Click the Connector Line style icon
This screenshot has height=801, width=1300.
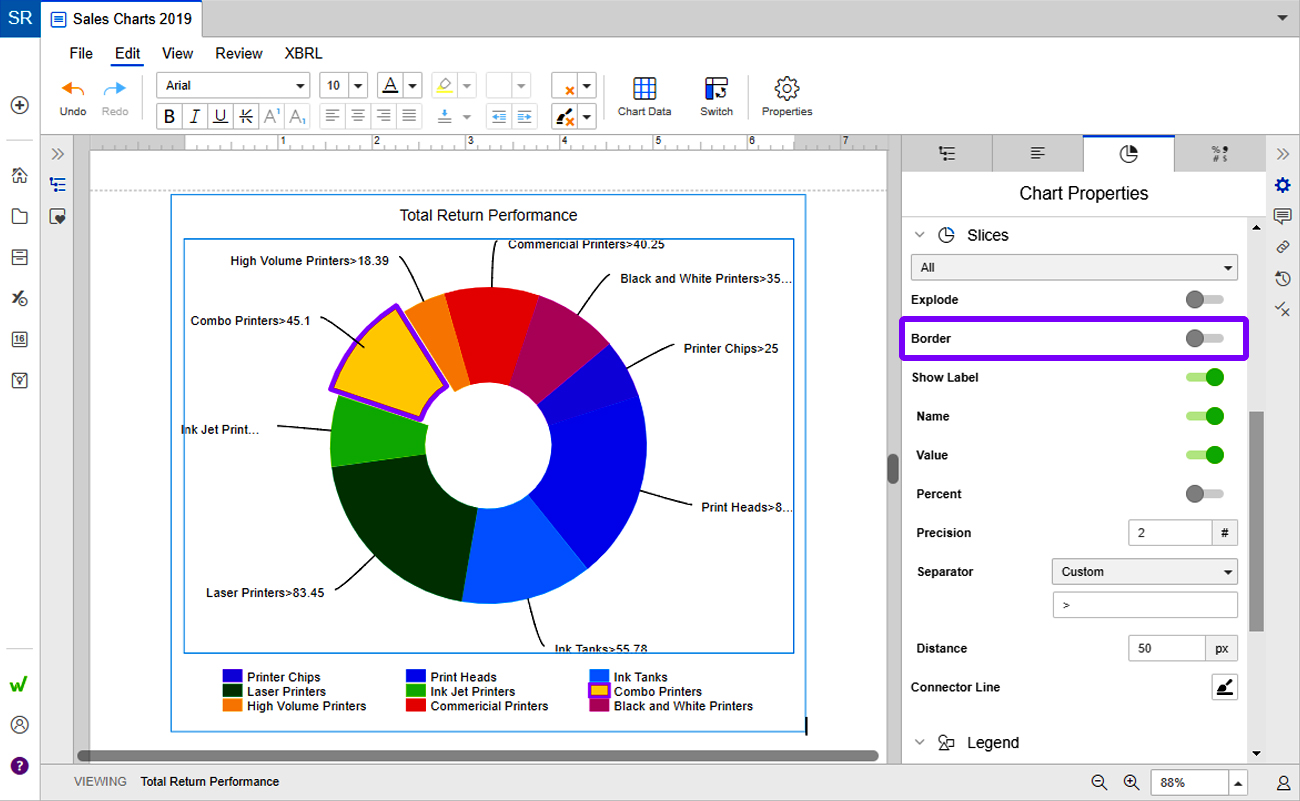pos(1224,687)
